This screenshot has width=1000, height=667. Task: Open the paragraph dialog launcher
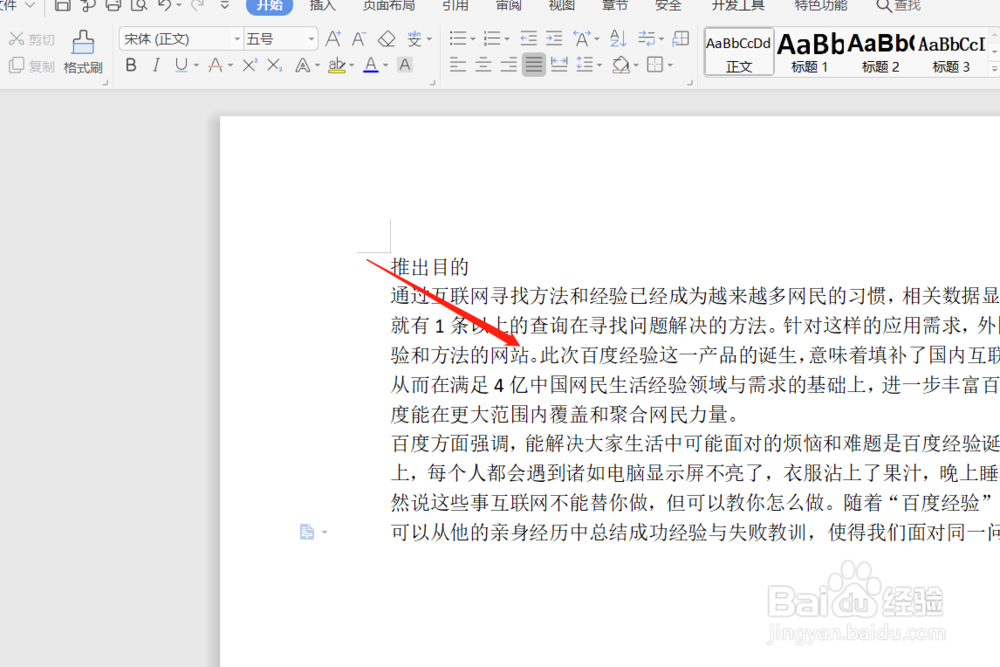pos(690,83)
